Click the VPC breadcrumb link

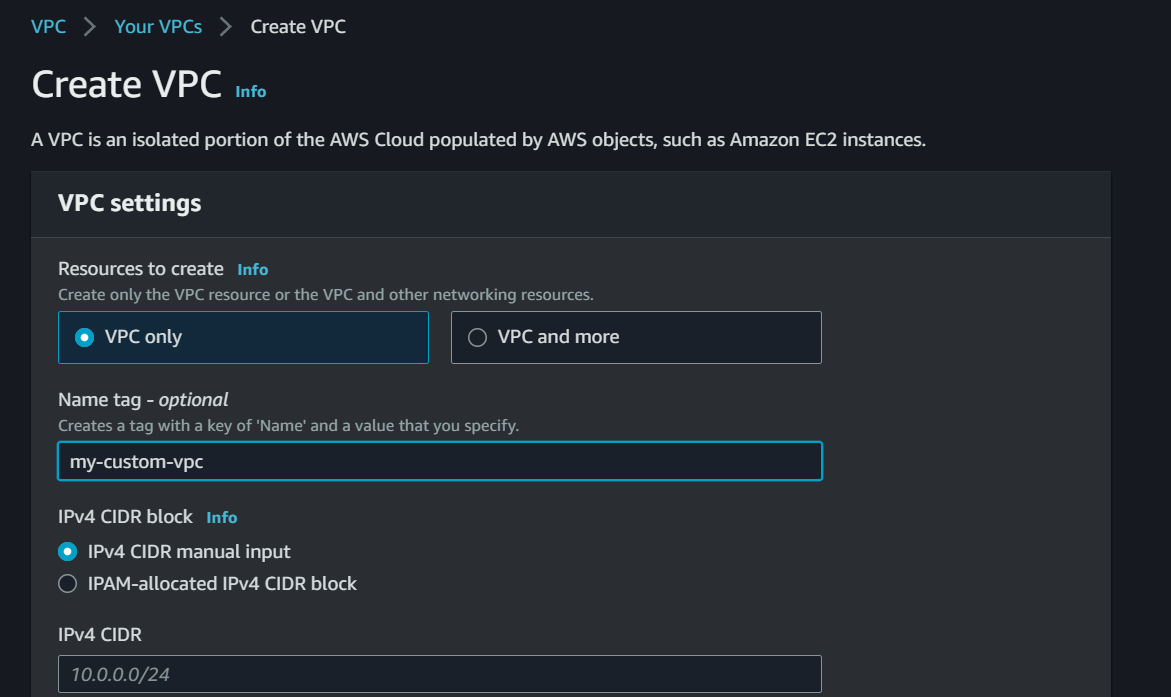(x=49, y=27)
